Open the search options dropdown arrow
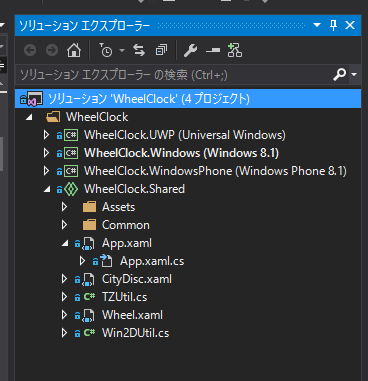The image size is (368, 381). [x=354, y=74]
